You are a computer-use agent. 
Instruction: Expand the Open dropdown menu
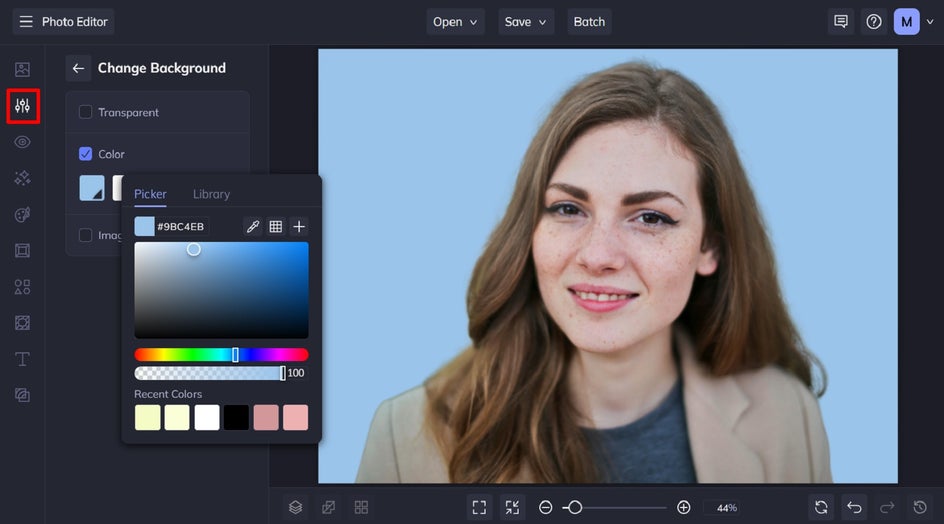[x=455, y=22]
